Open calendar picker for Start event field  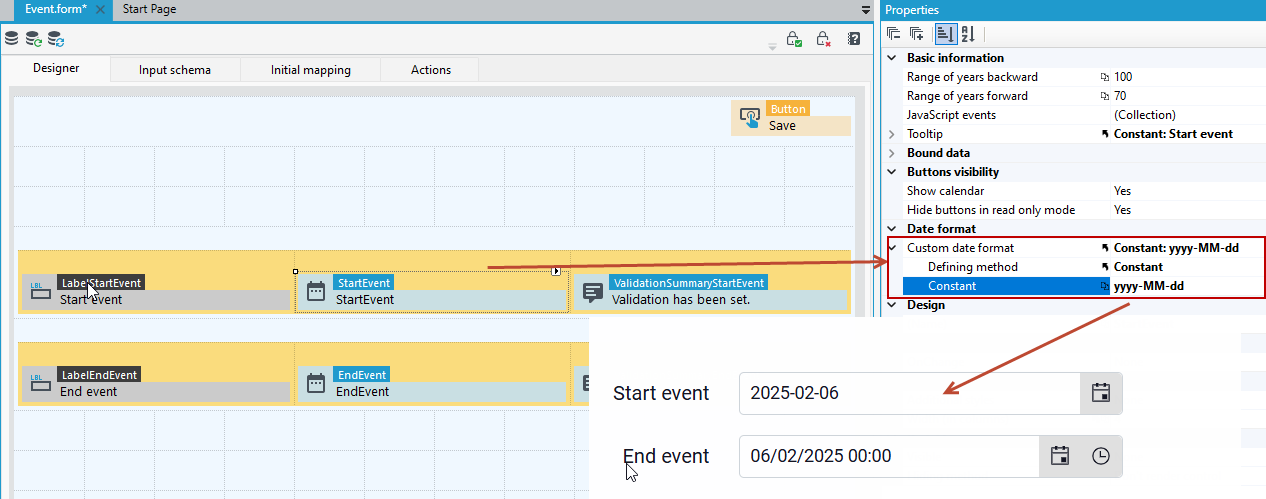click(x=1101, y=393)
